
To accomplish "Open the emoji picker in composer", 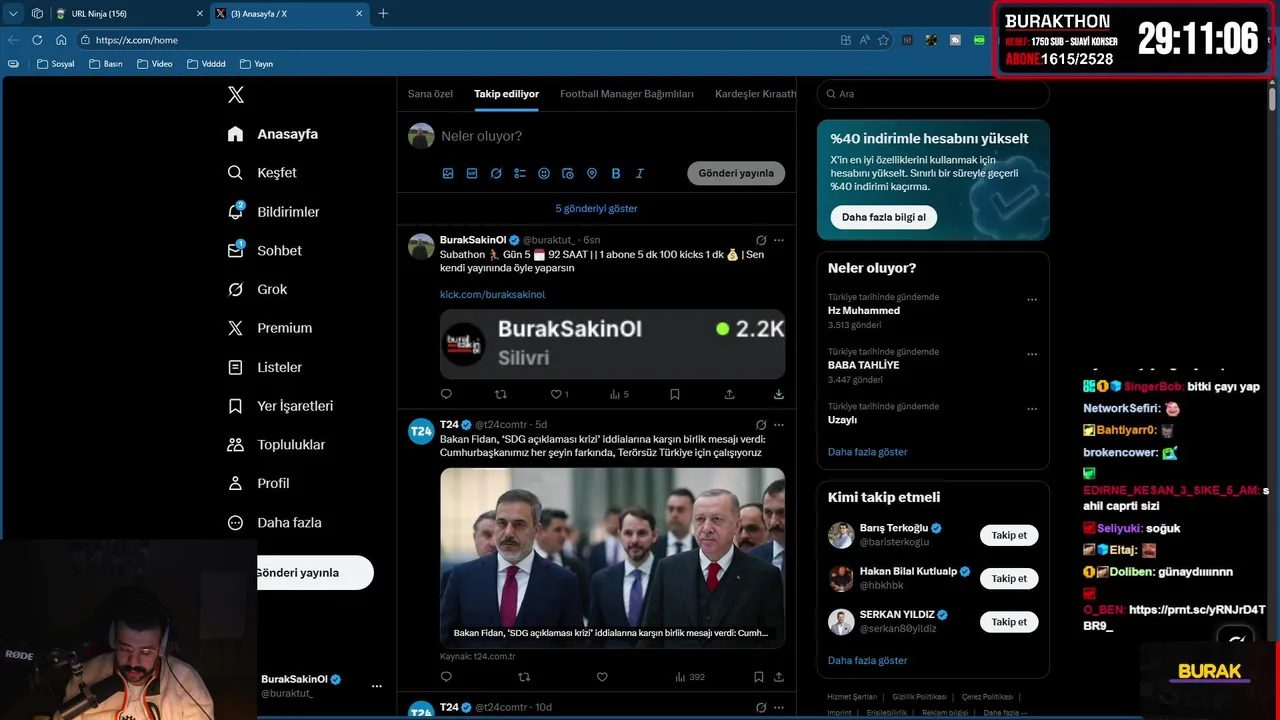I will (544, 173).
